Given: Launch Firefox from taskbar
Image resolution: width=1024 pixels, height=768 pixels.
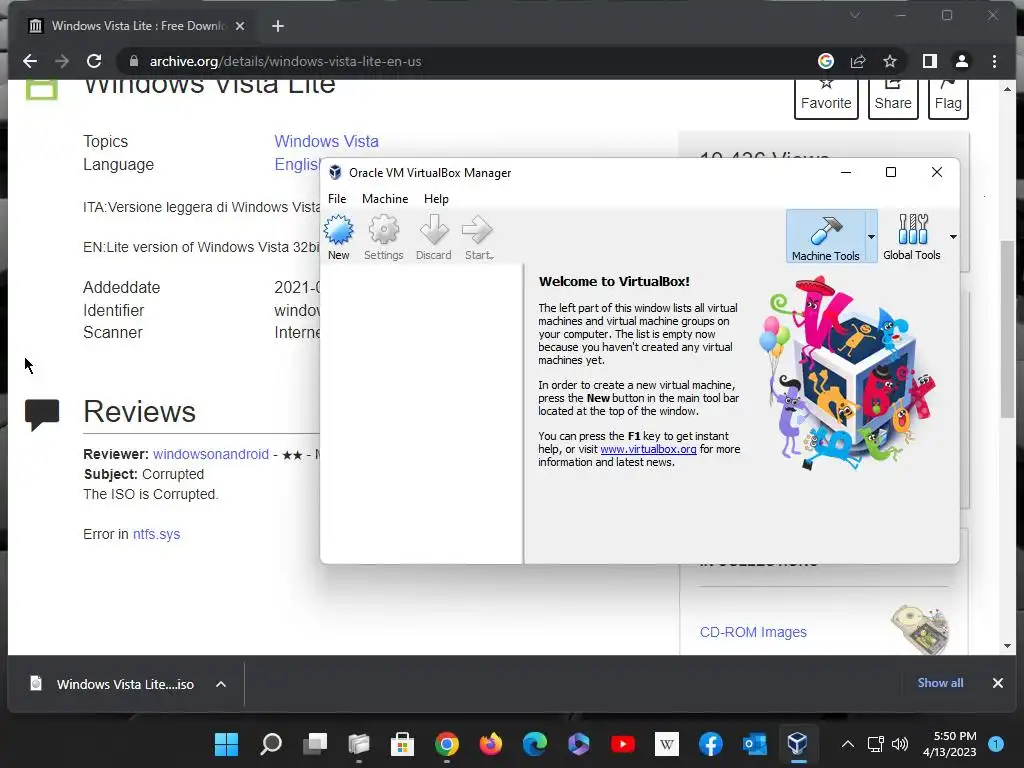Looking at the screenshot, I should point(490,744).
